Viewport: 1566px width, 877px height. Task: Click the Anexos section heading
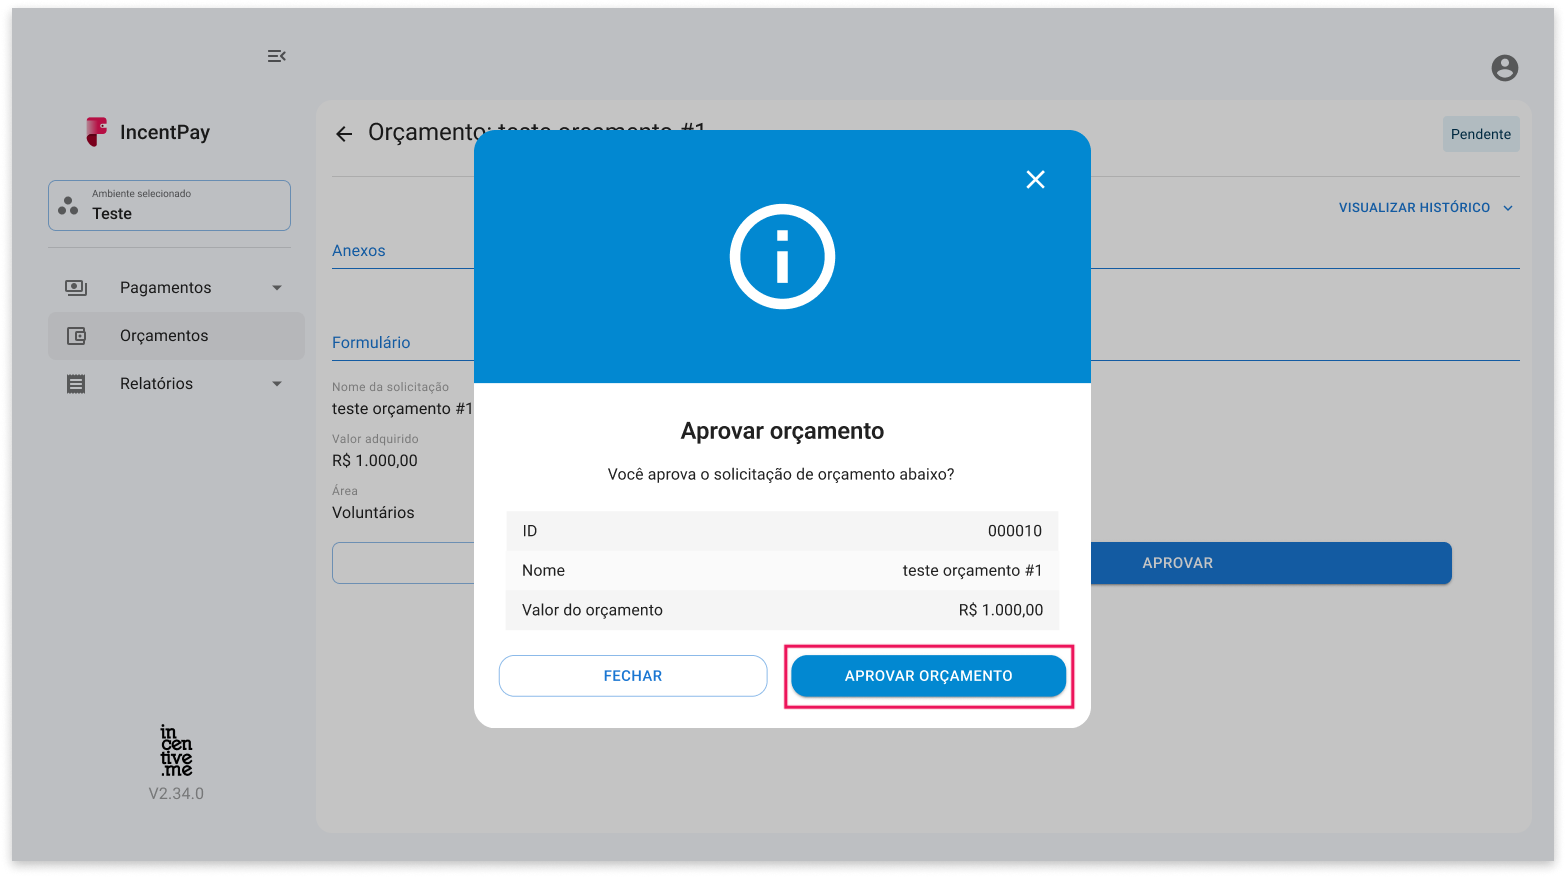point(359,251)
